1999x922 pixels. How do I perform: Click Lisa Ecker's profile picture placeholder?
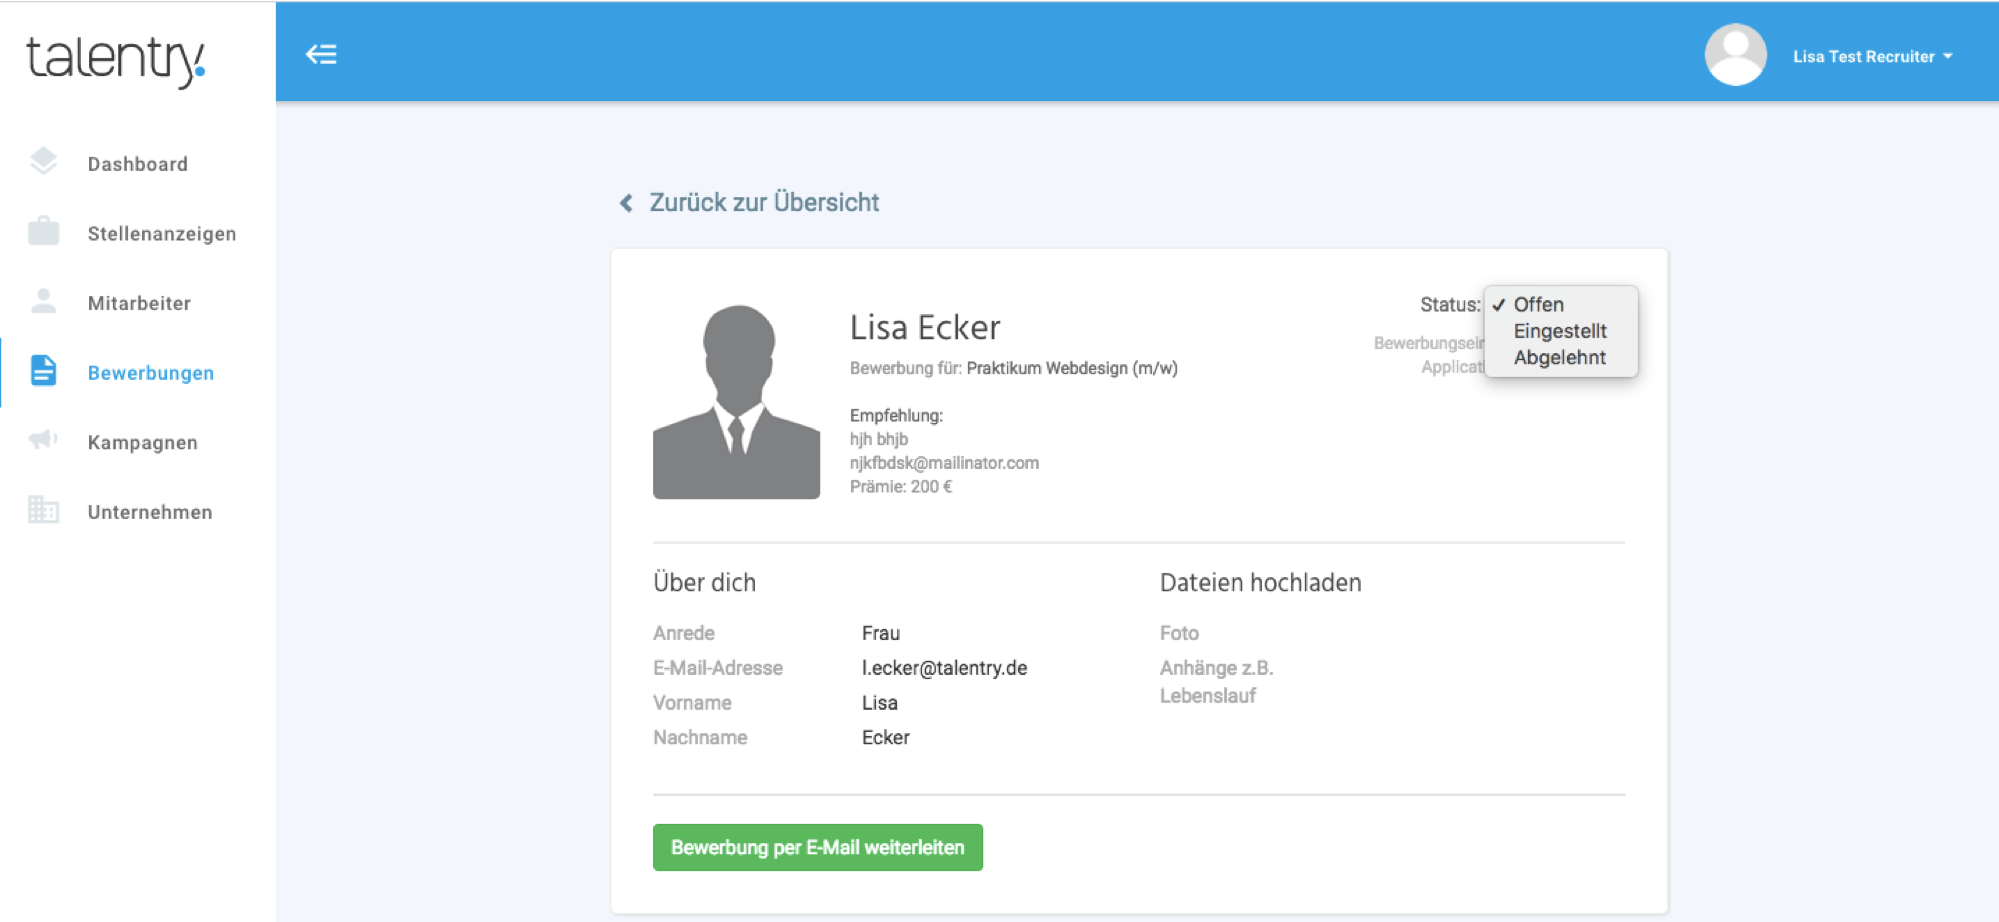(736, 402)
